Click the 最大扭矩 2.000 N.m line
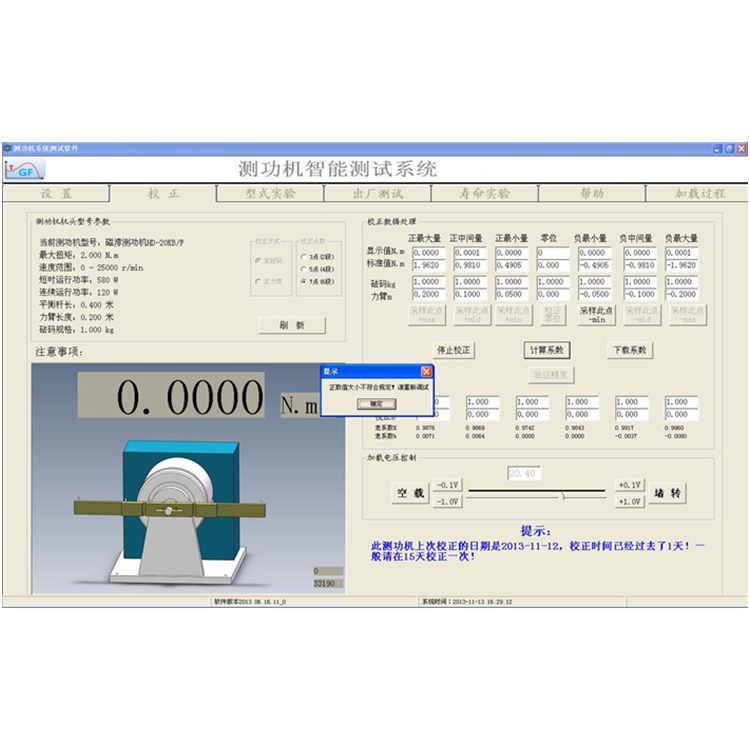 (x=79, y=255)
